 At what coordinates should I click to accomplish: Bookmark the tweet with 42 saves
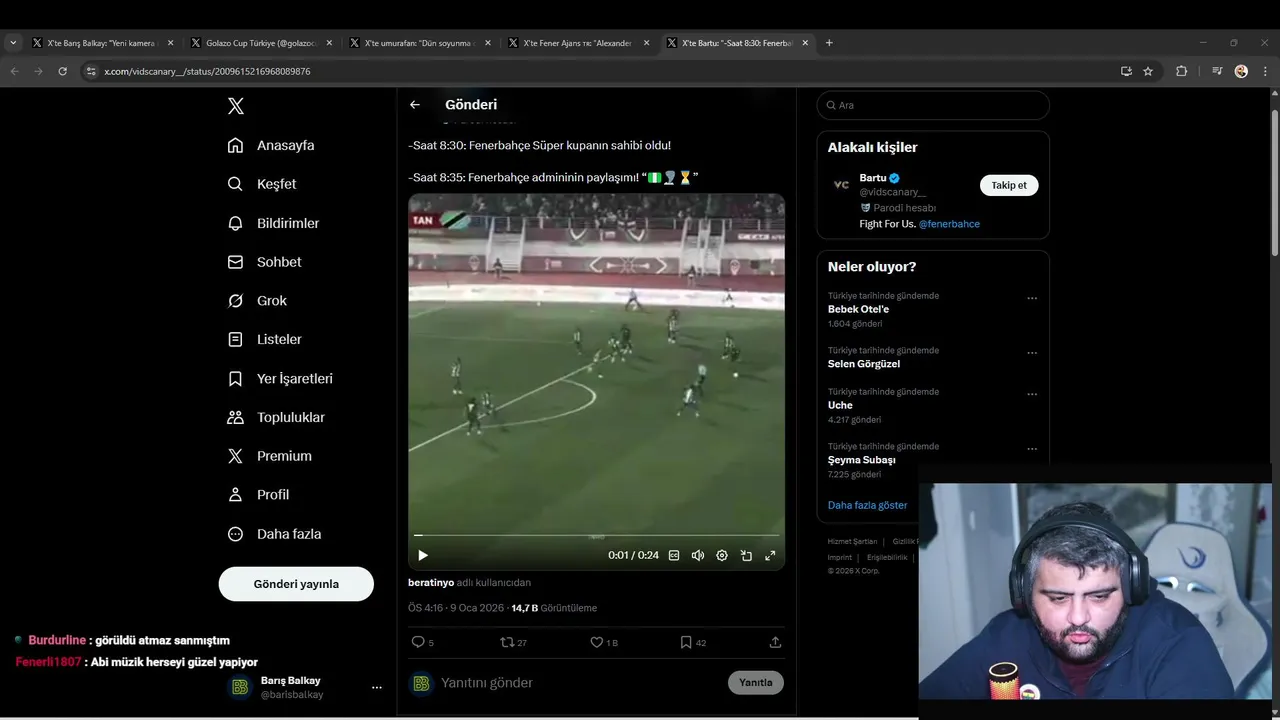(x=686, y=642)
